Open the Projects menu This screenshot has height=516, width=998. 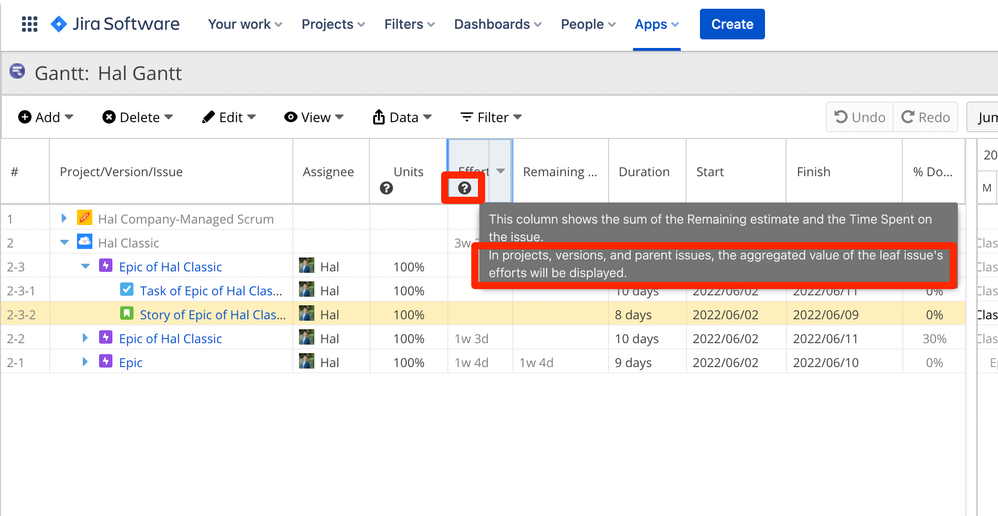coord(334,24)
